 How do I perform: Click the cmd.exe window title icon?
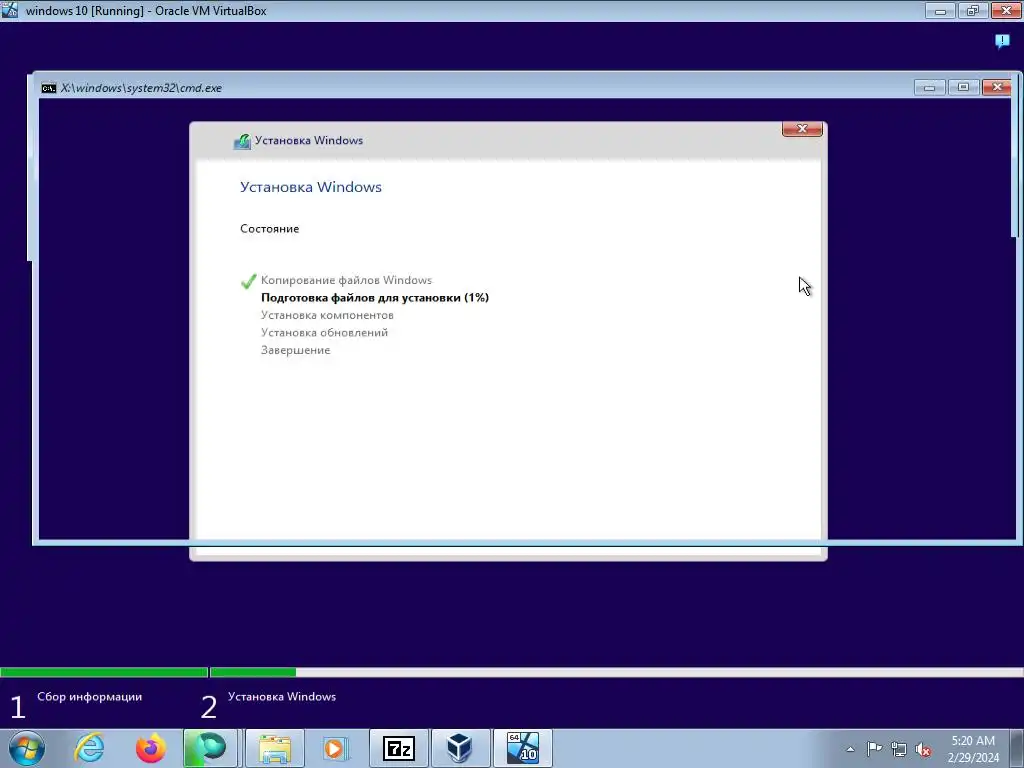point(49,88)
